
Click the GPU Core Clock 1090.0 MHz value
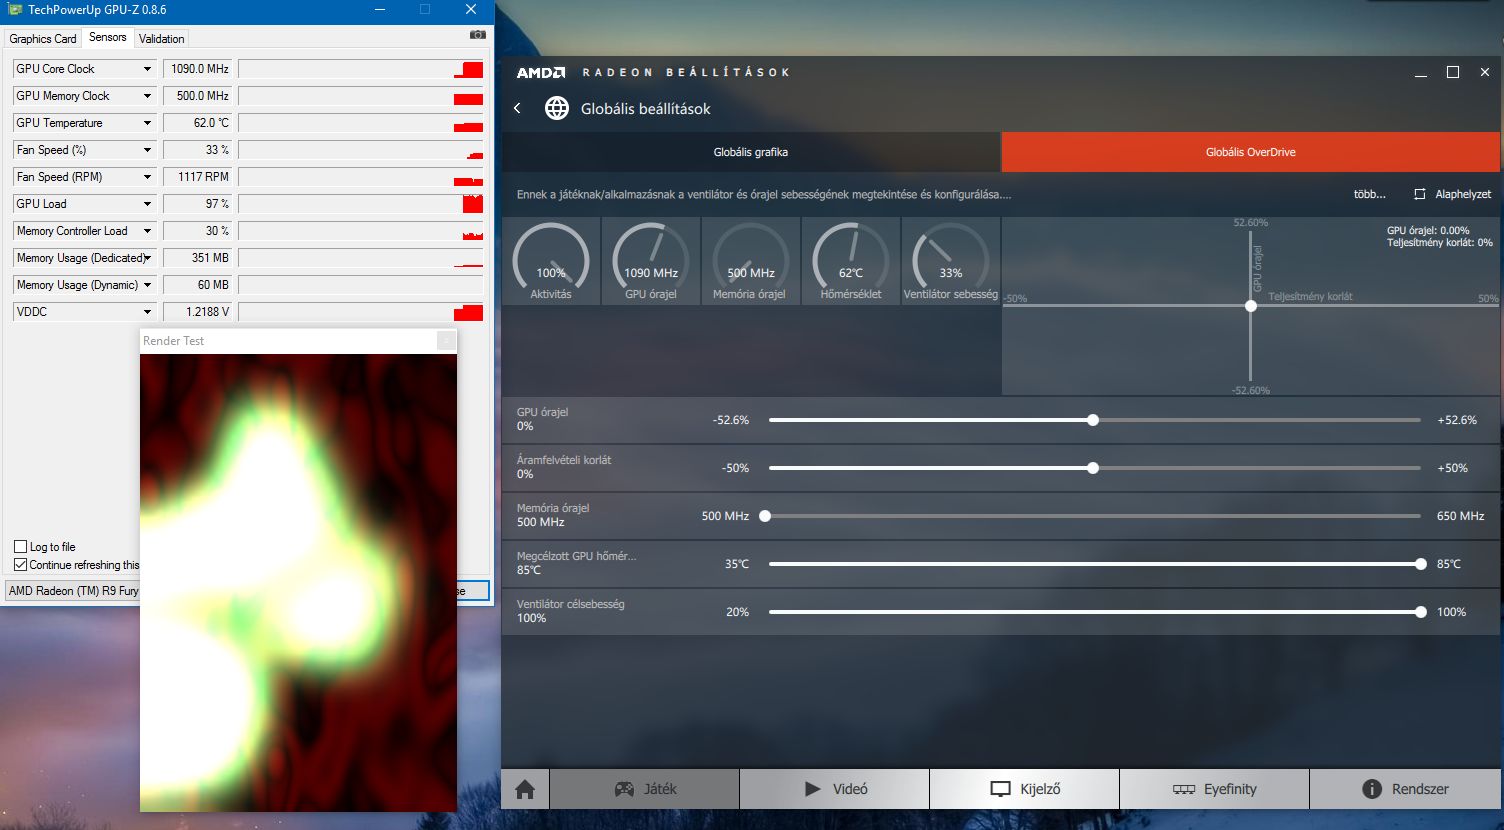(197, 69)
